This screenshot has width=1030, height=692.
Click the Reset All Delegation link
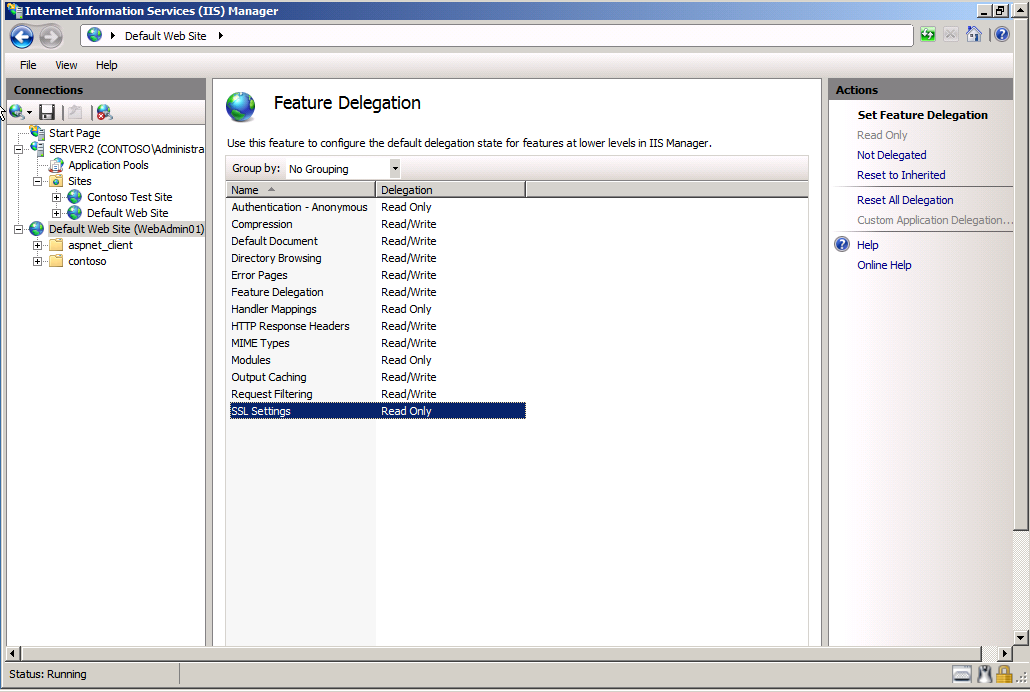905,200
